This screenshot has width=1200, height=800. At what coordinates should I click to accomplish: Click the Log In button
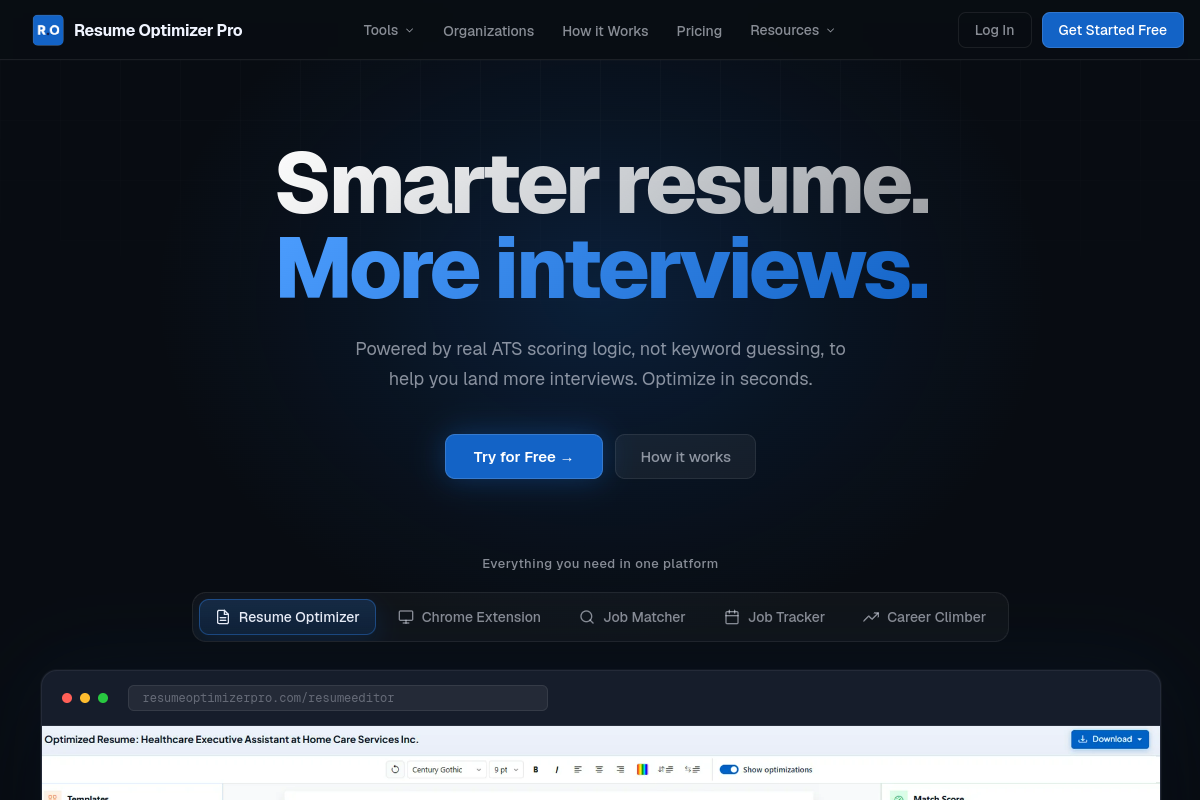point(994,30)
